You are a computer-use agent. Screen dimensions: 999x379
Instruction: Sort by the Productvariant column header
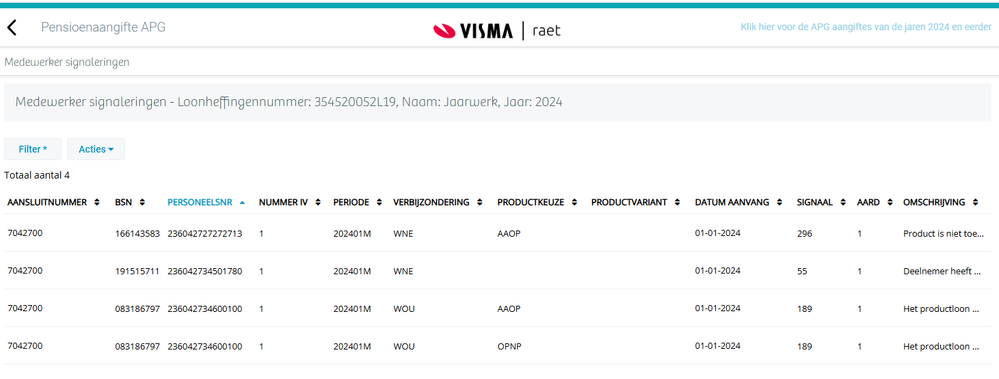tap(635, 202)
